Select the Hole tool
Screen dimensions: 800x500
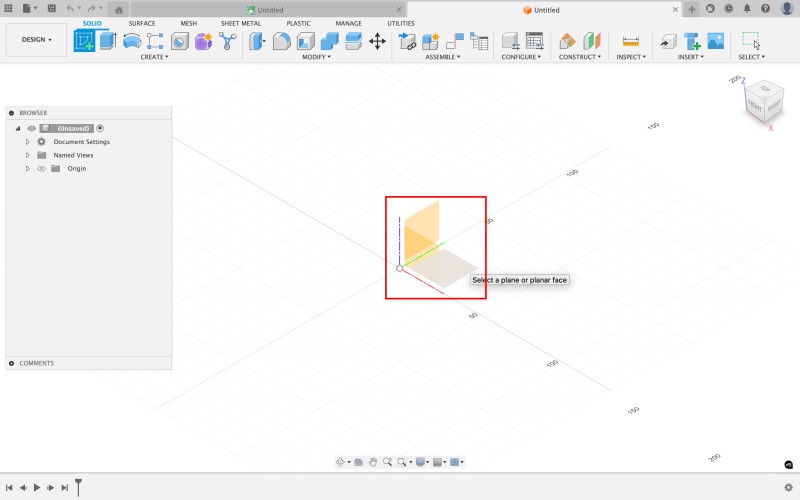pos(179,41)
